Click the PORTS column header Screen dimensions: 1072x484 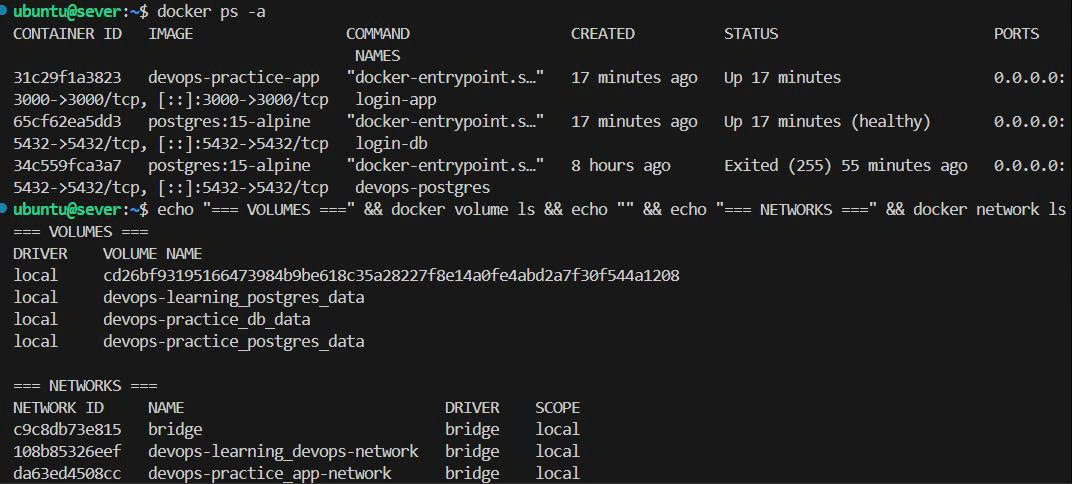[1016, 33]
